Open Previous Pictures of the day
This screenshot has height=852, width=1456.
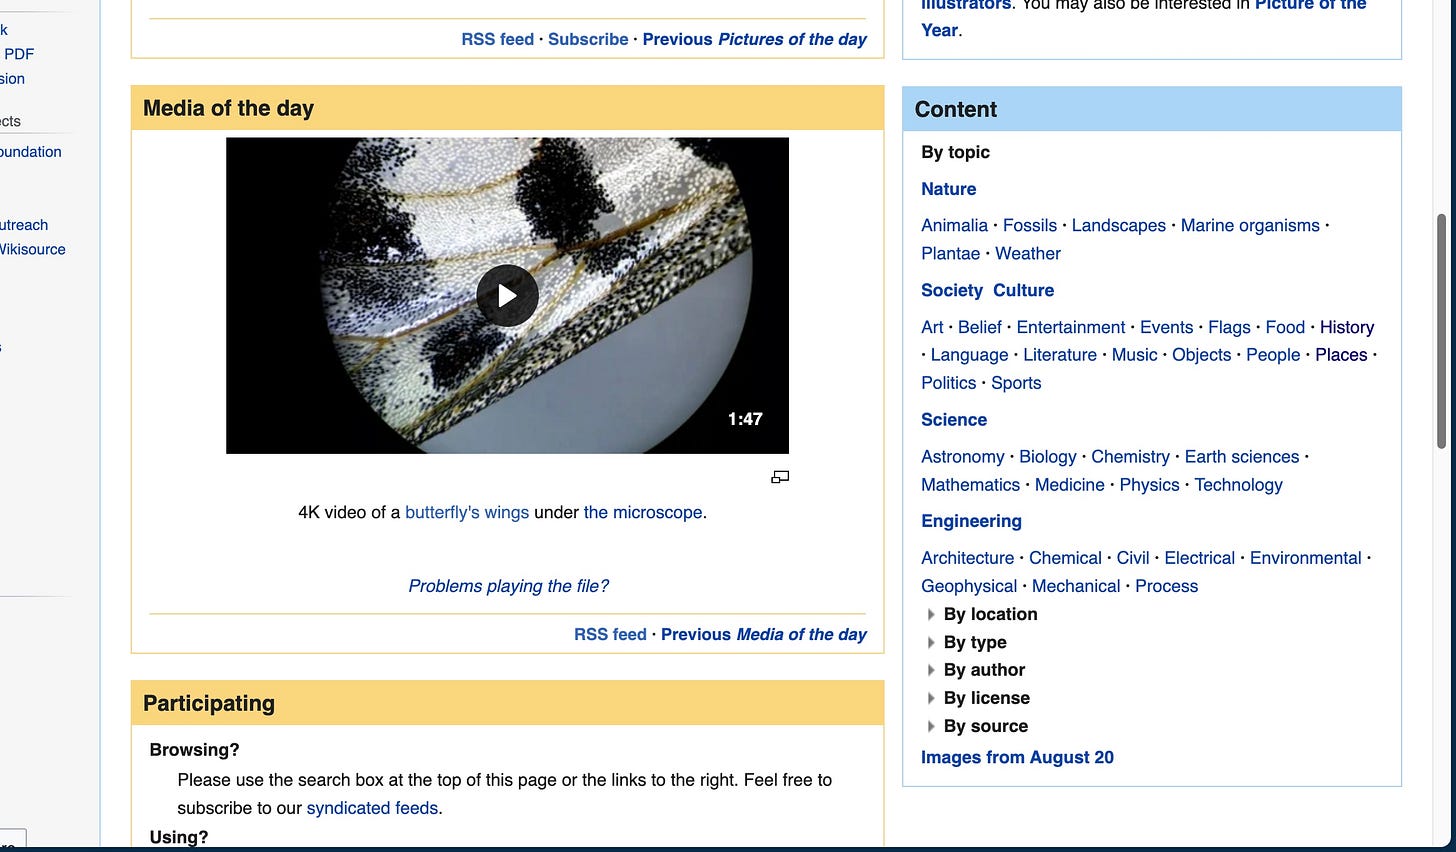[754, 39]
